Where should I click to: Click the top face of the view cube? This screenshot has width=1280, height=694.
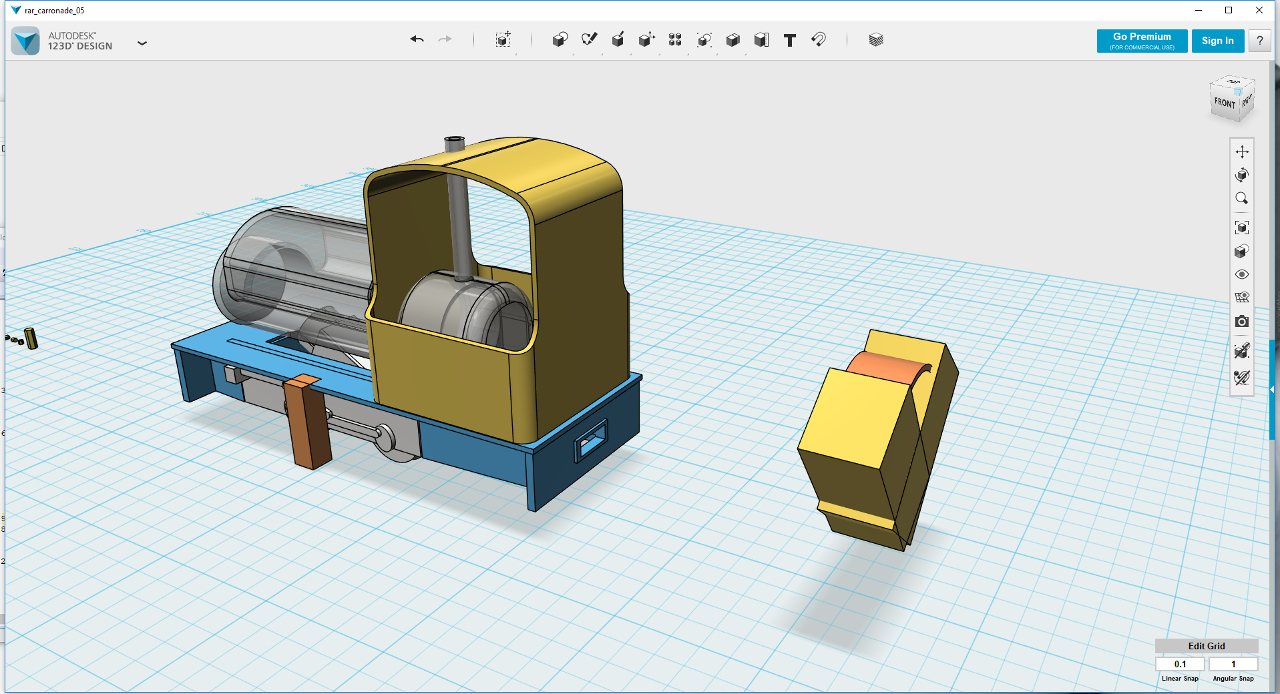(x=1232, y=83)
